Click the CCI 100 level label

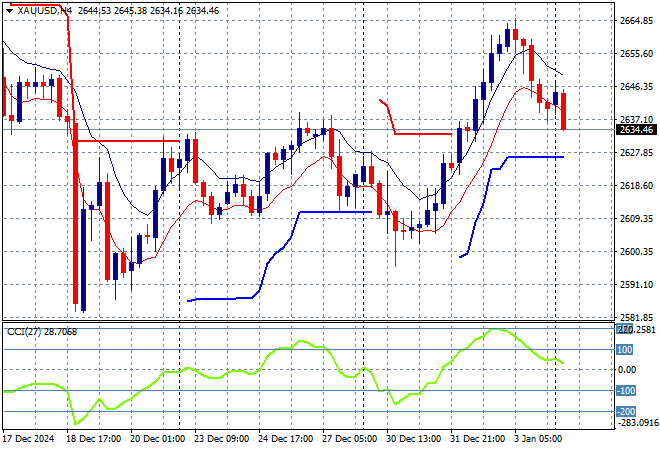pos(625,350)
